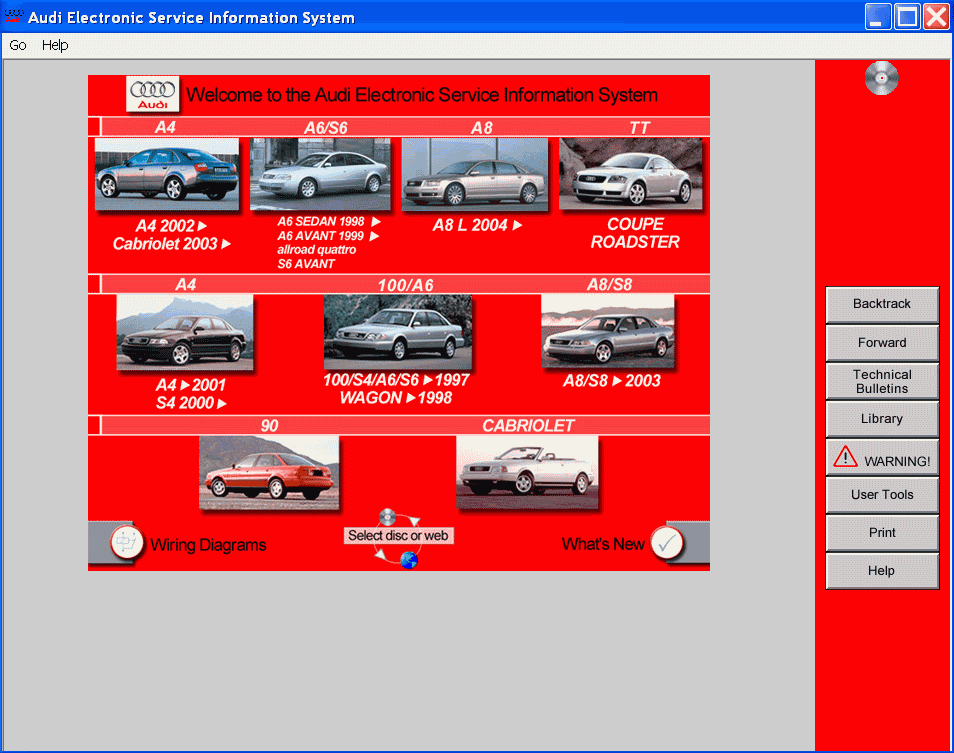Click the A8/S8 section header
The width and height of the screenshot is (954, 753).
609,284
